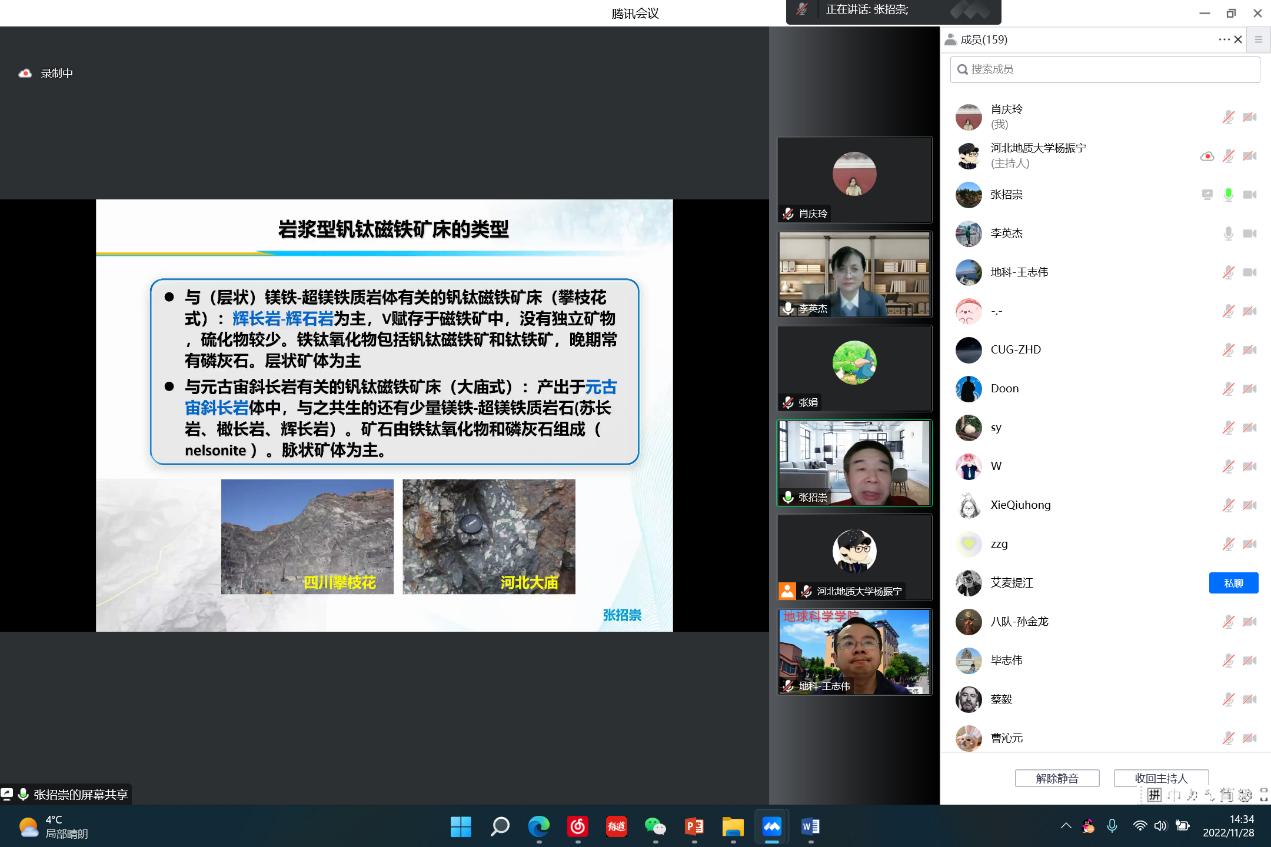Click the 收回主持人 button

pyautogui.click(x=1161, y=778)
